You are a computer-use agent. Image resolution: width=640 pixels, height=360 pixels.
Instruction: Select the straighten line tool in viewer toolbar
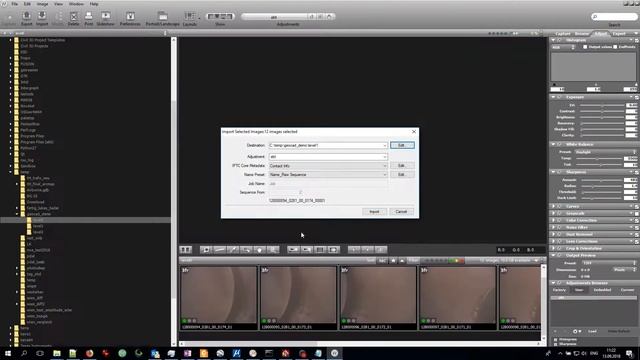pos(219,249)
